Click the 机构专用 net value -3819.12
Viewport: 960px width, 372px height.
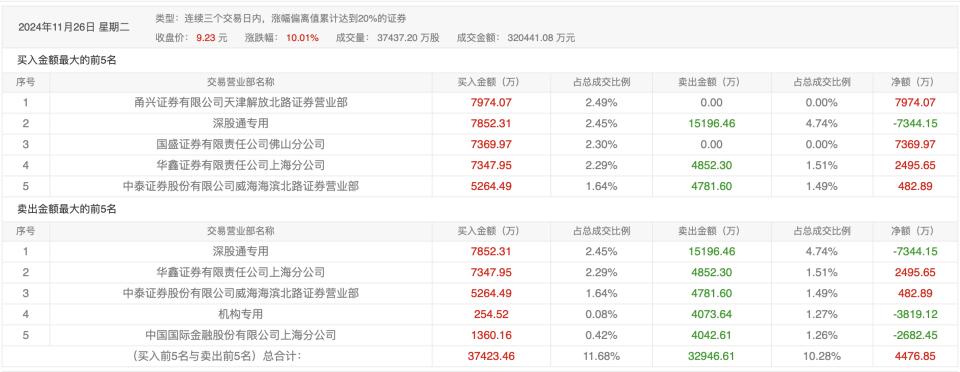coord(915,314)
